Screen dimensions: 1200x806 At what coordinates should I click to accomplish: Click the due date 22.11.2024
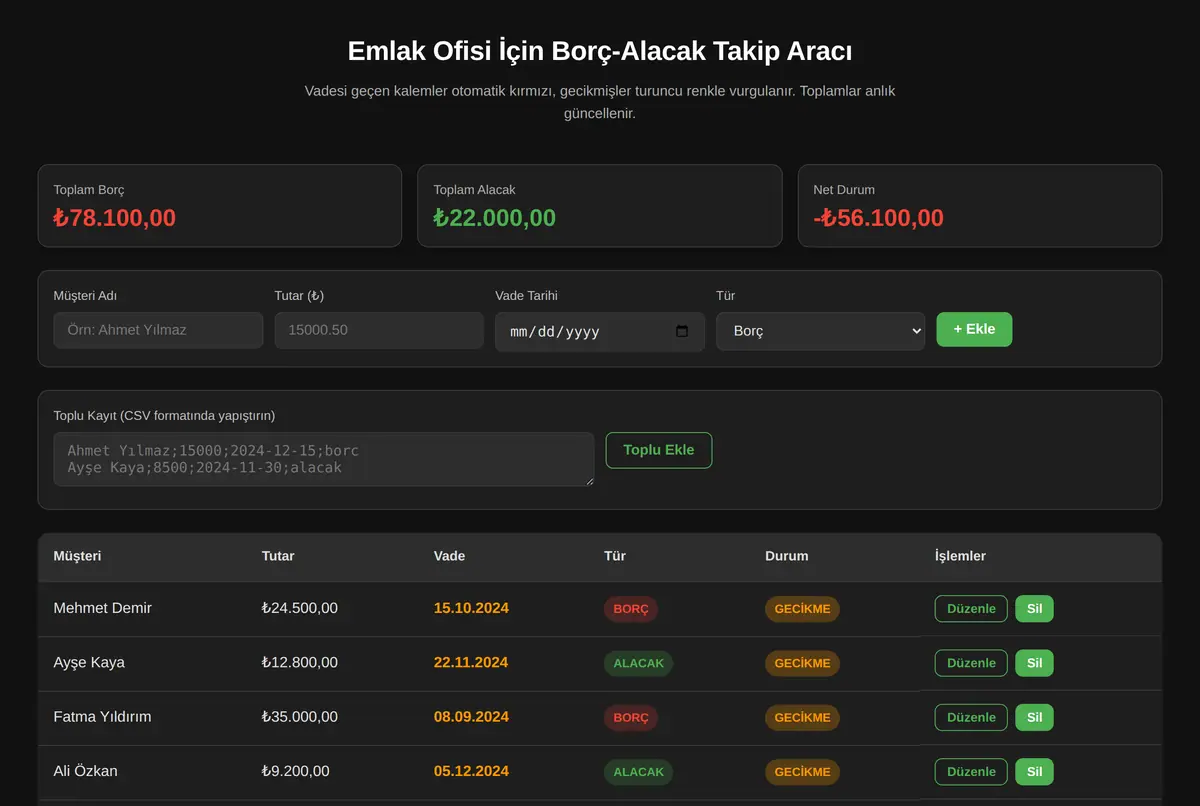click(471, 662)
